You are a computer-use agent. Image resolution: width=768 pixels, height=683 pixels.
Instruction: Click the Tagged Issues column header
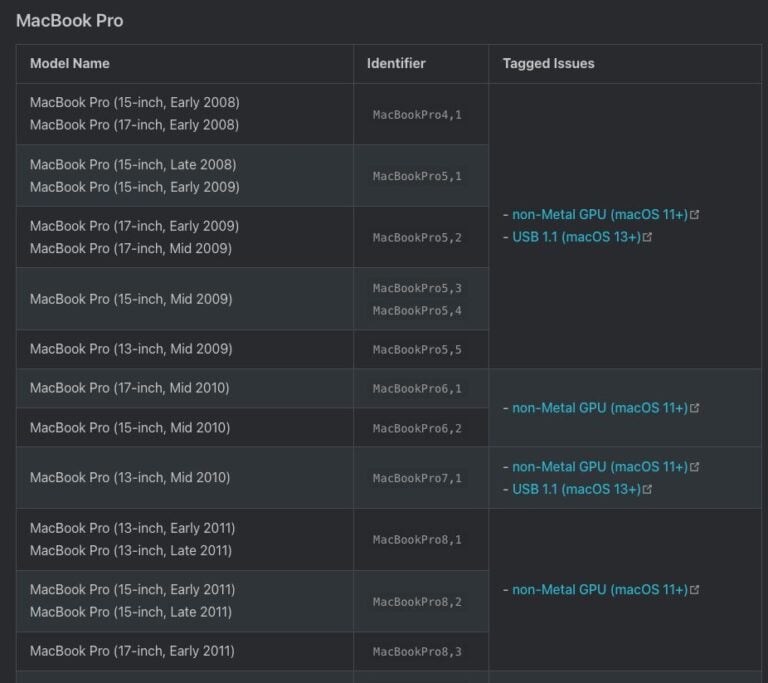(548, 63)
